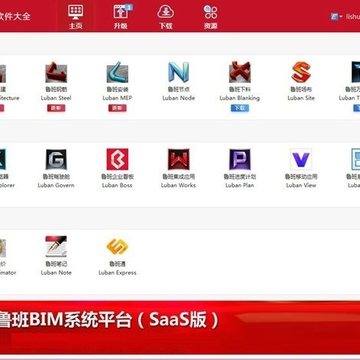This screenshot has height=360, width=360.
Task: Launch the Luban Boss red icon
Action: pos(117,159)
